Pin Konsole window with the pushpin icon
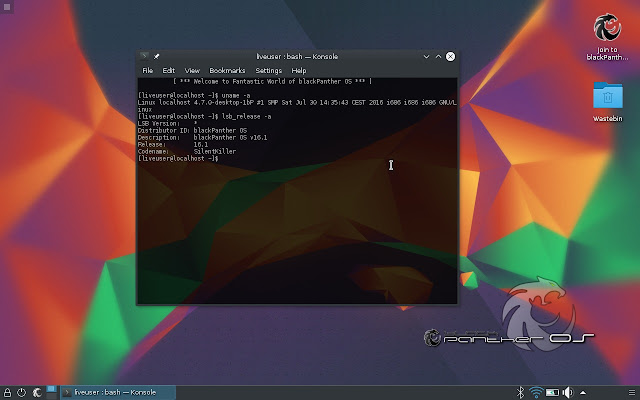This screenshot has height=400, width=640. [156, 56]
